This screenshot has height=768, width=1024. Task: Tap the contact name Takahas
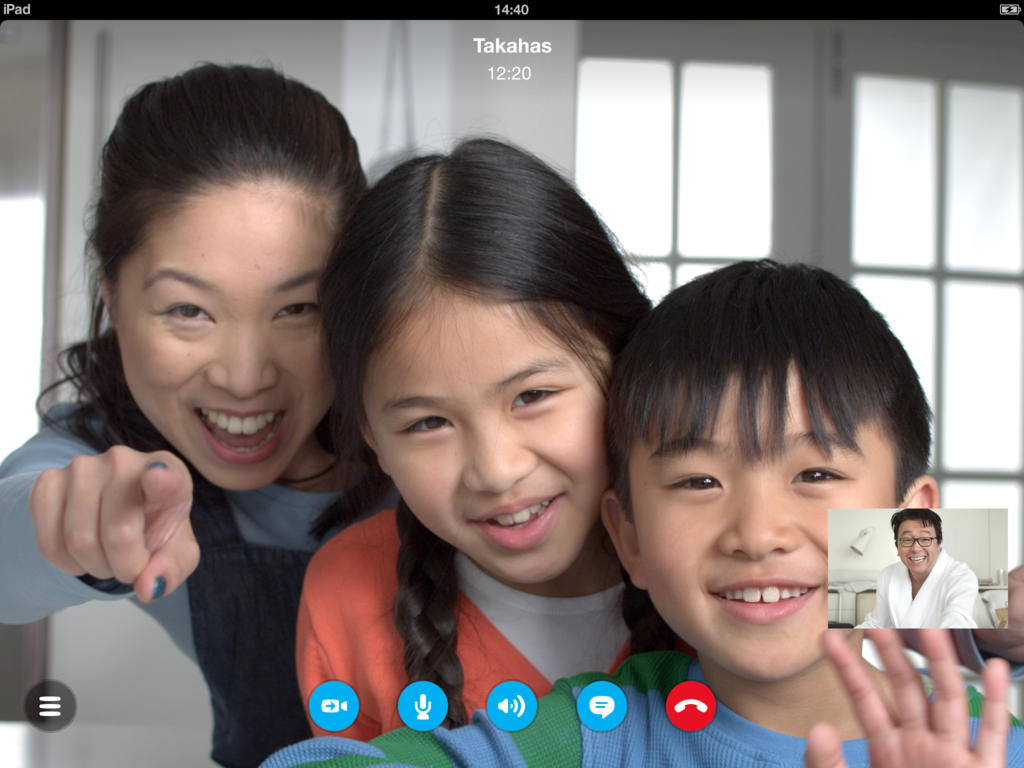(x=512, y=46)
